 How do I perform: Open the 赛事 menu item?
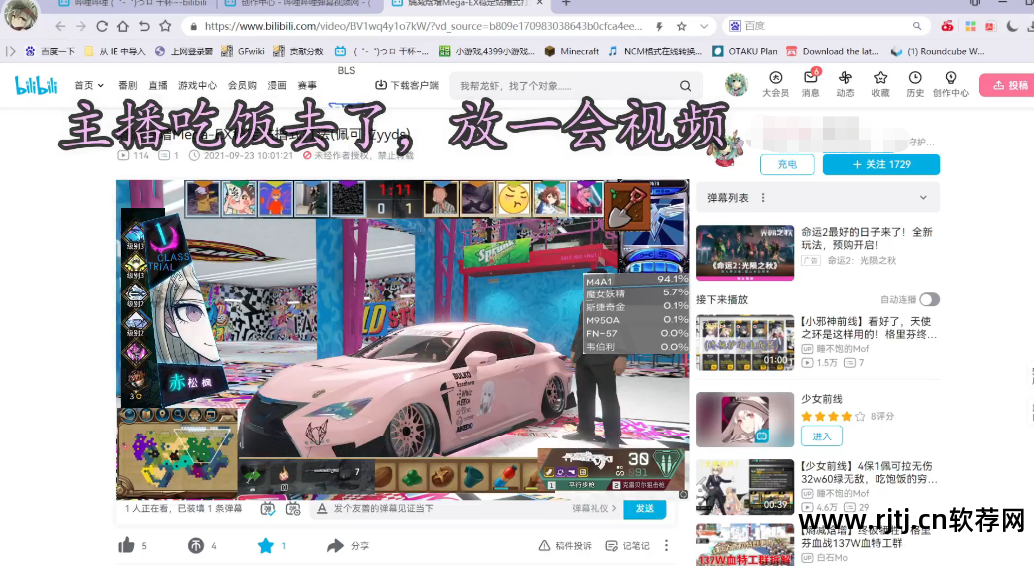pos(307,85)
